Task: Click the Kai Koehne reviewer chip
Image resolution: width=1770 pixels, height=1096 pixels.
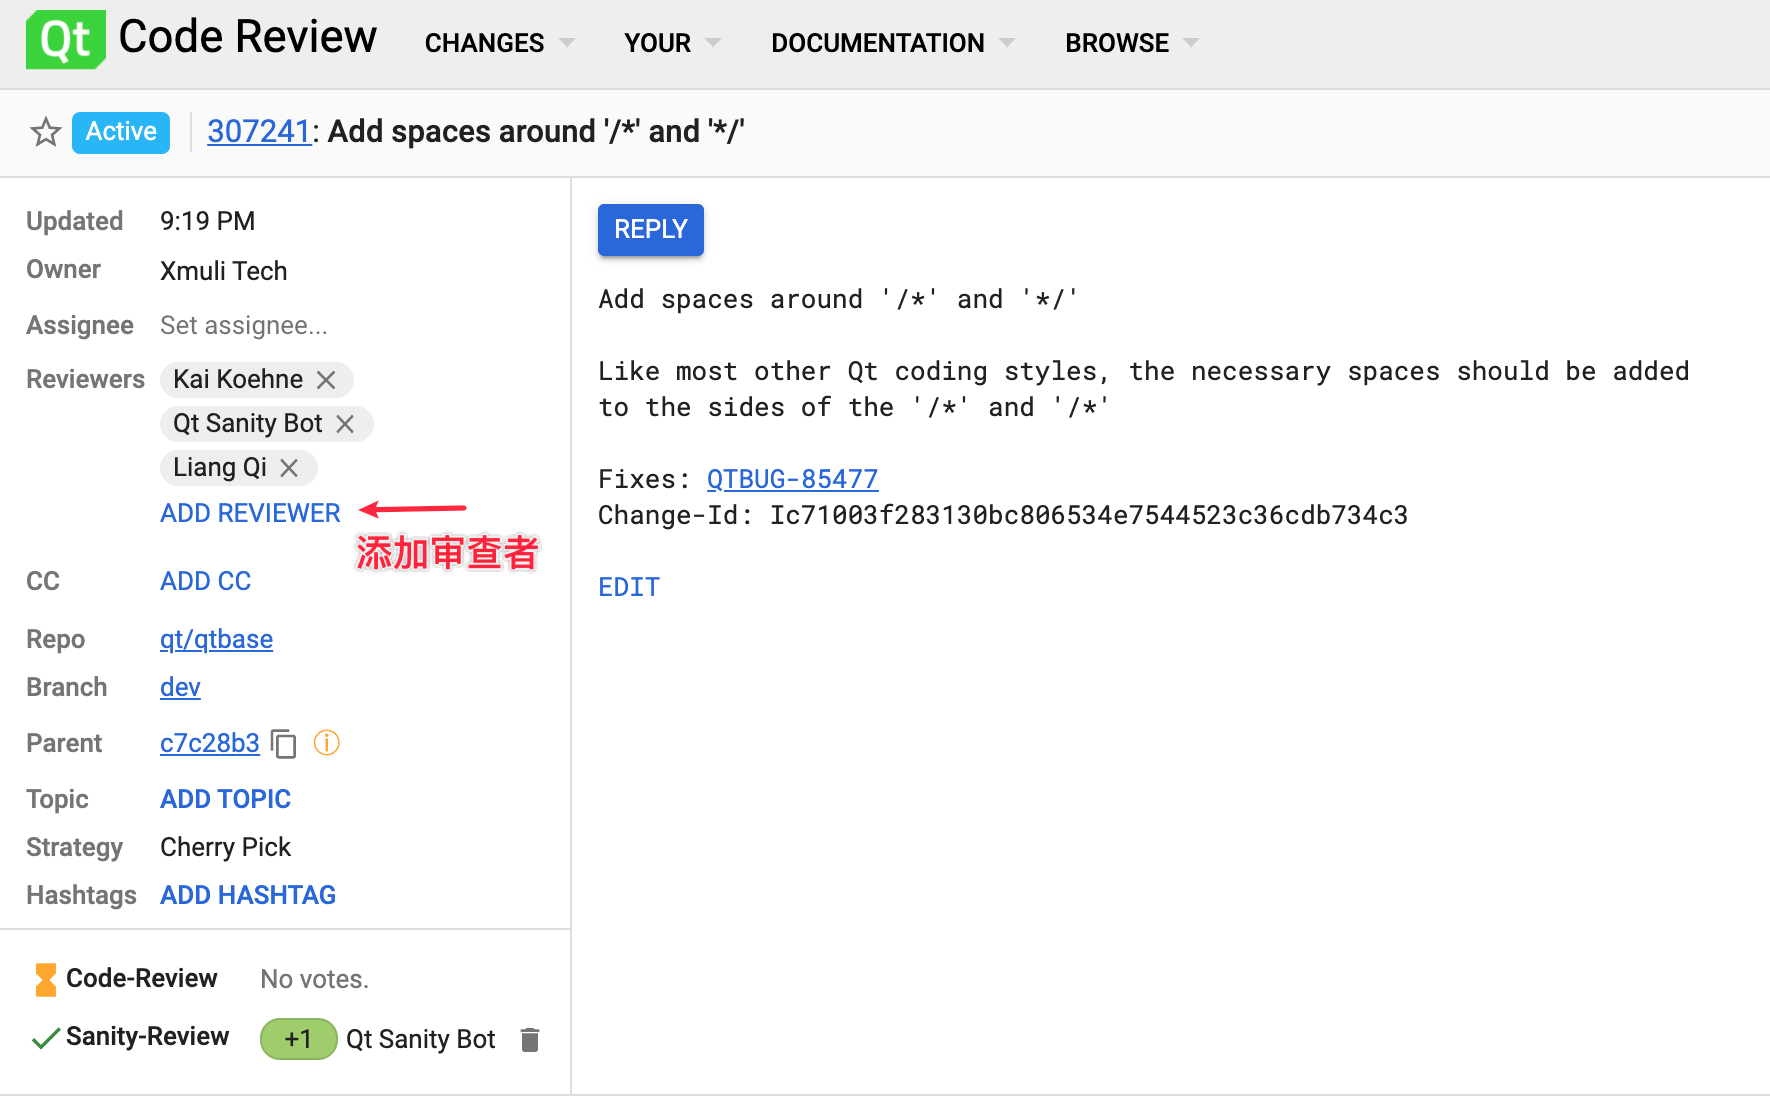Action: point(256,380)
